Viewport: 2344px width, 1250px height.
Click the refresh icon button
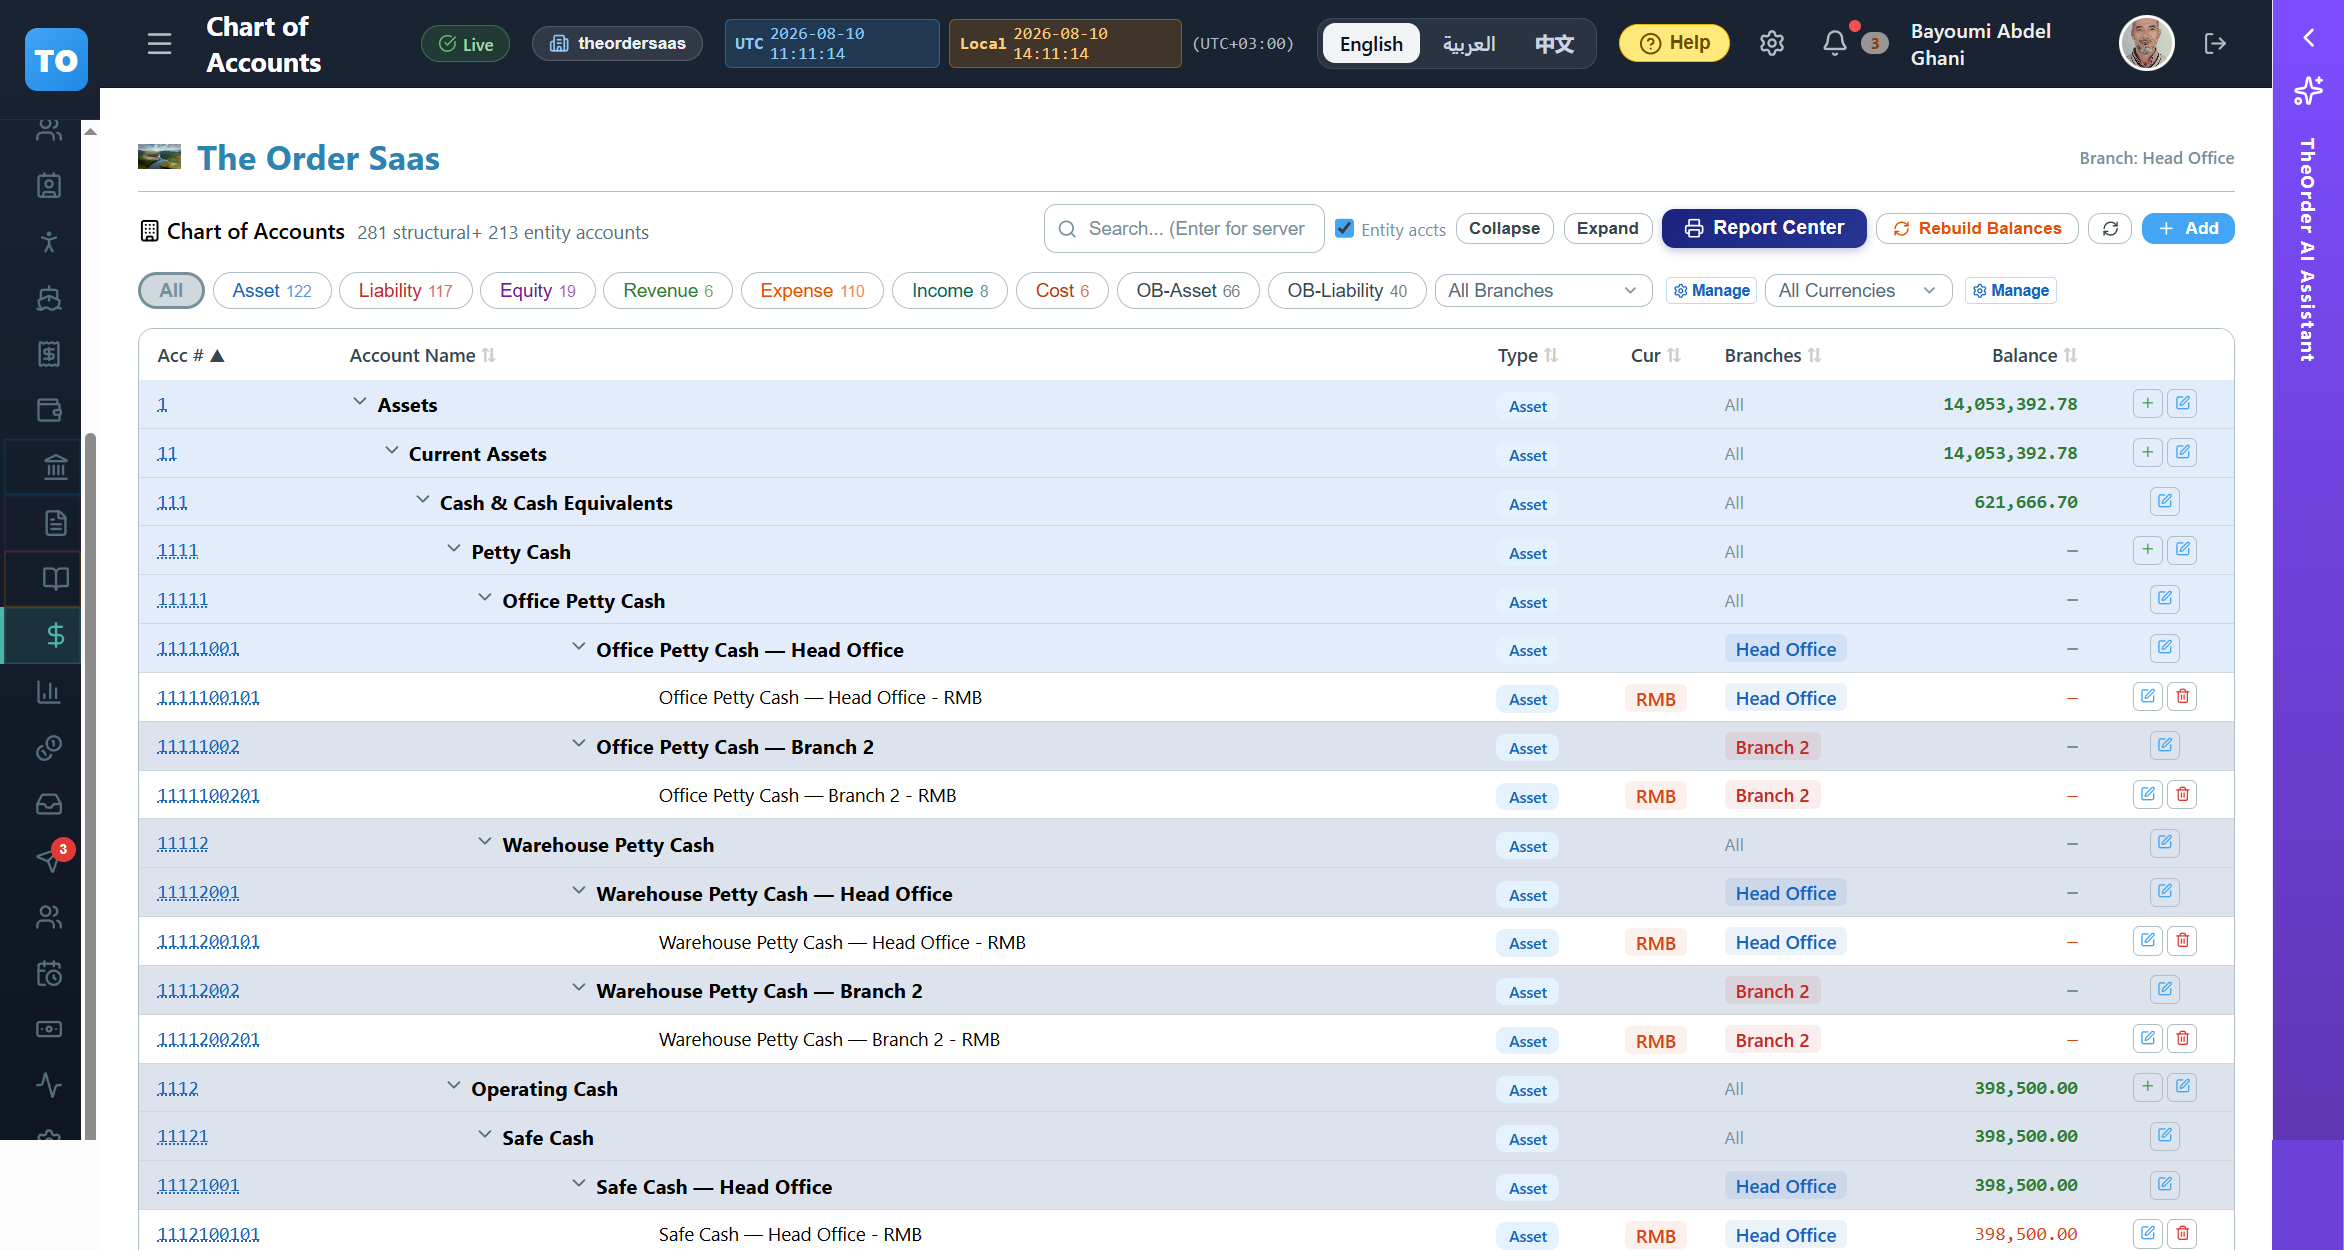coord(2110,228)
